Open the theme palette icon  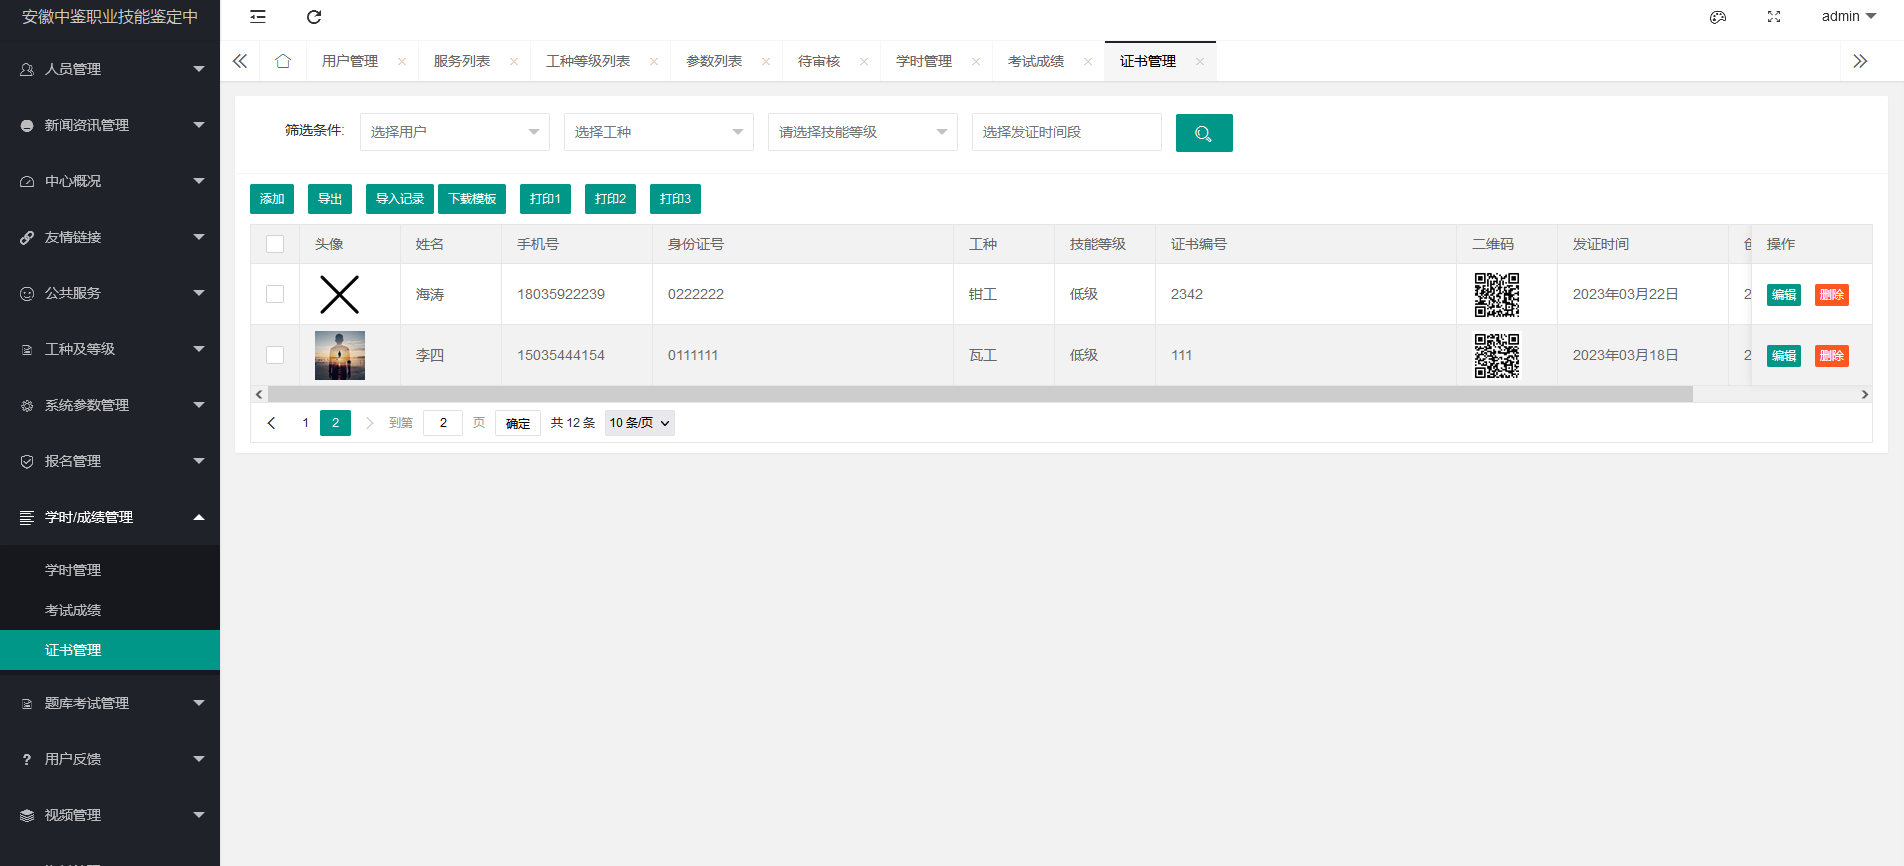pyautogui.click(x=1718, y=17)
